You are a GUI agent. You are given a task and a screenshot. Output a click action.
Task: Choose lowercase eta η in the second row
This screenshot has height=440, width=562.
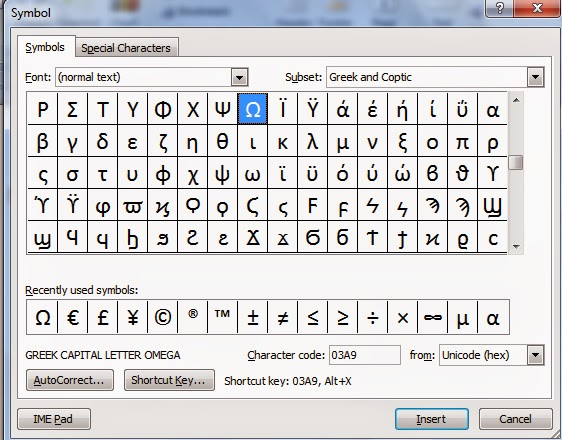(192, 141)
